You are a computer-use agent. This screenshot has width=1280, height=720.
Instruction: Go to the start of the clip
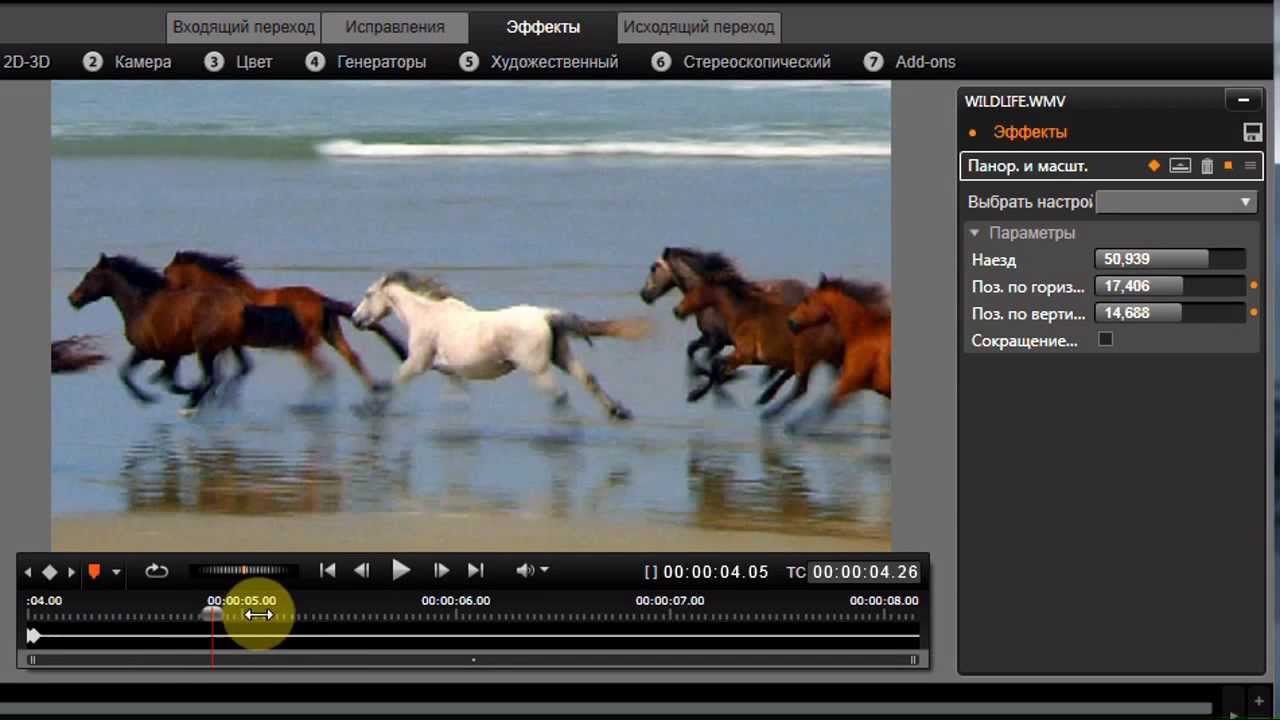pyautogui.click(x=328, y=570)
